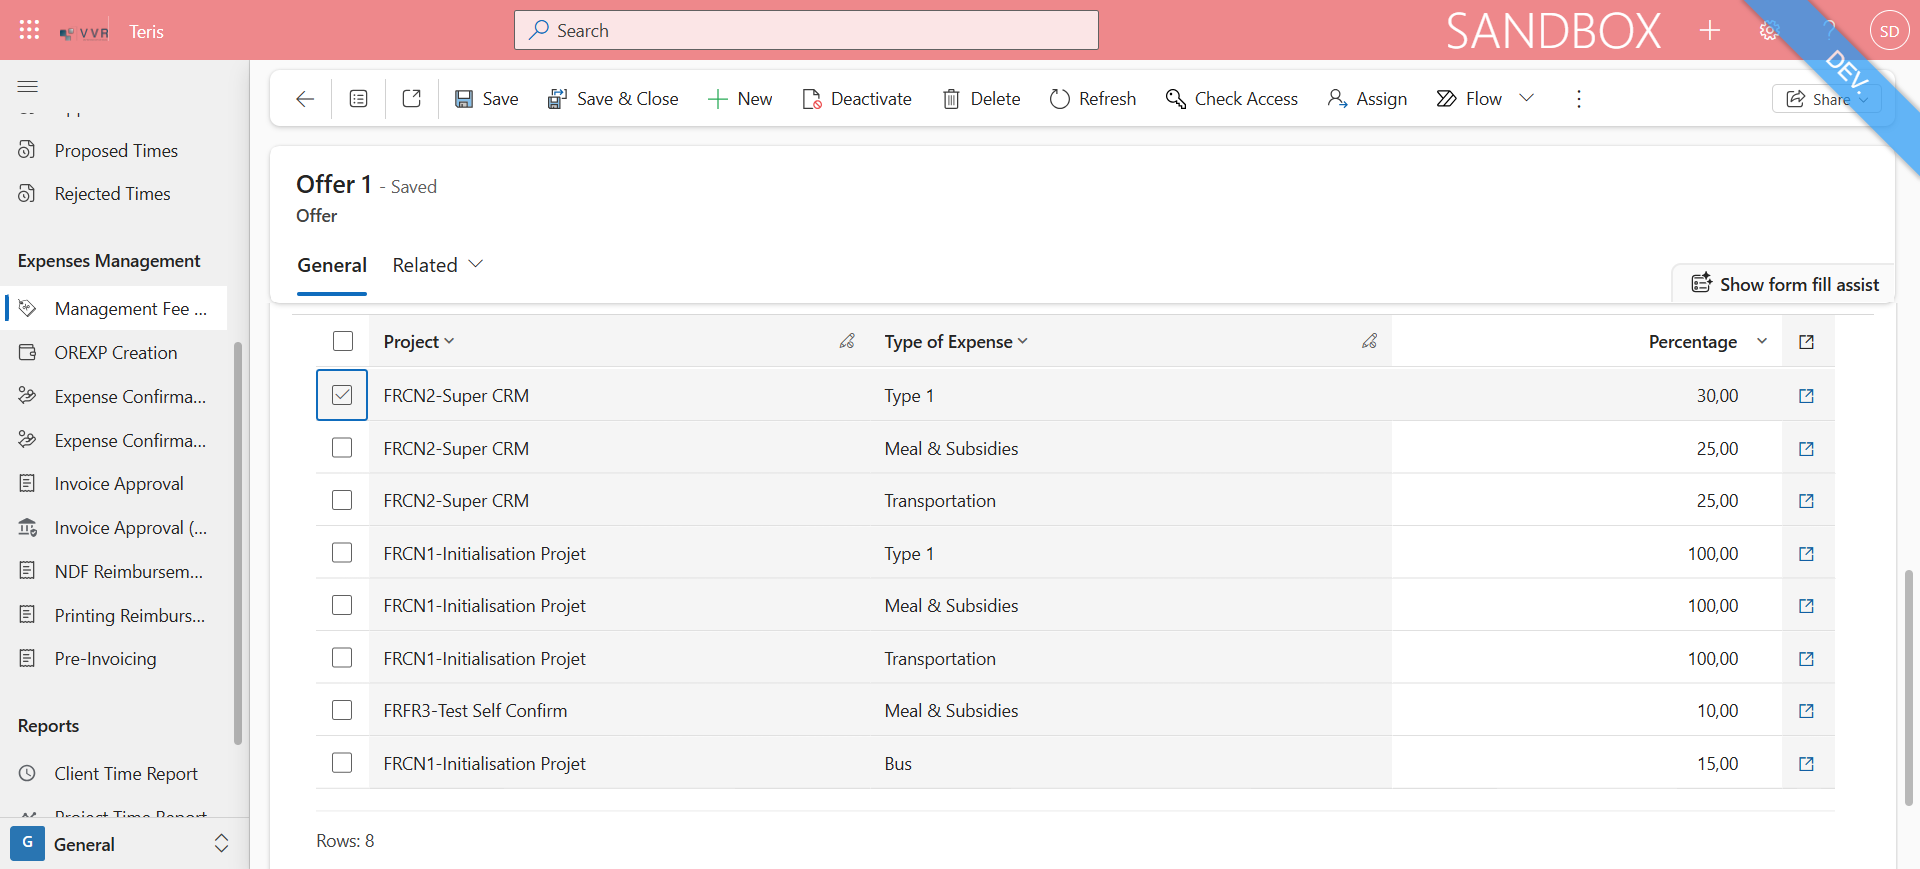Run a Flow on this record
The height and width of the screenshot is (869, 1920).
1469,99
